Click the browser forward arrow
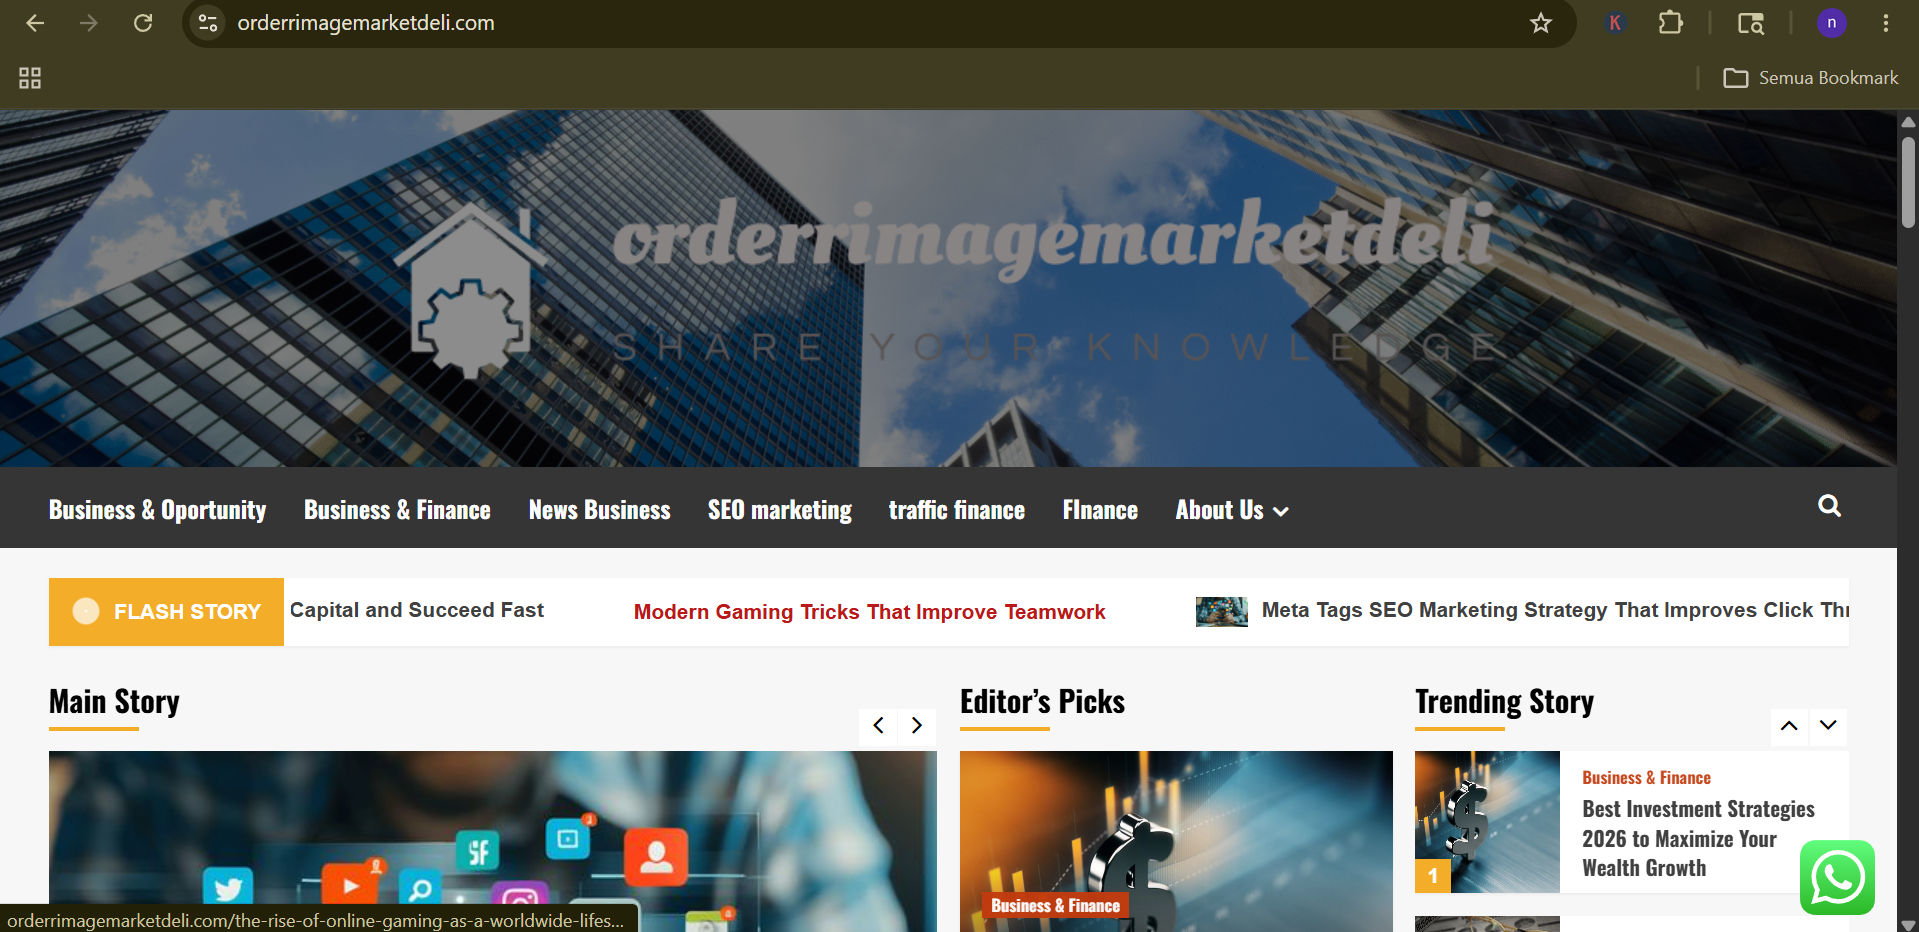The height and width of the screenshot is (932, 1919). coord(89,23)
